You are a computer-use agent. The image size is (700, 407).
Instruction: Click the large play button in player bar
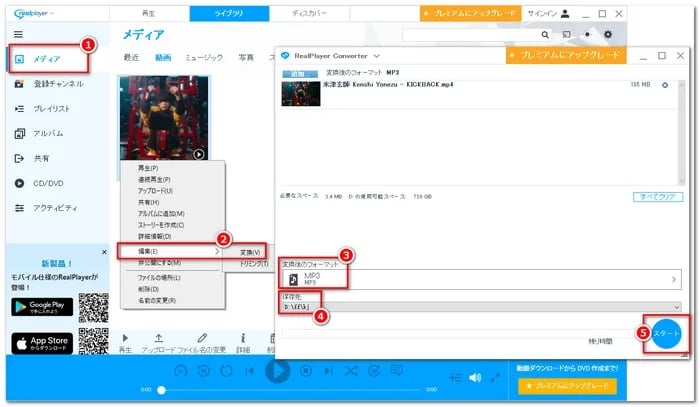point(277,370)
